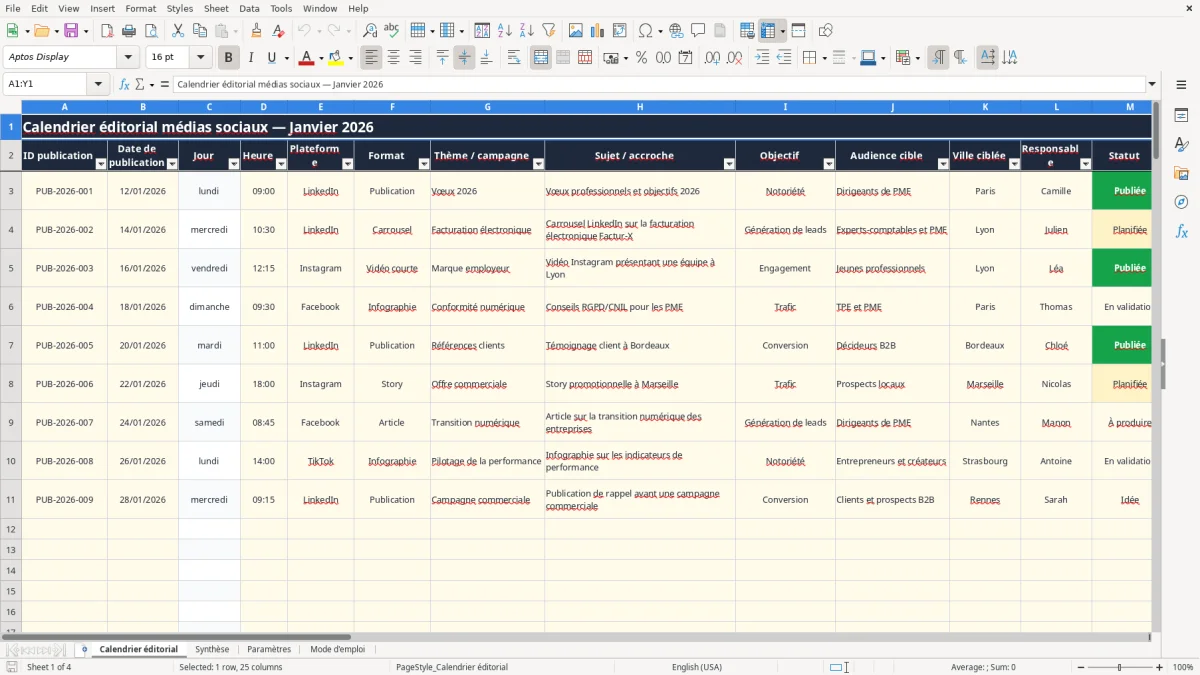This screenshot has height=675, width=1200.
Task: Toggle Italic formatting
Action: point(251,58)
